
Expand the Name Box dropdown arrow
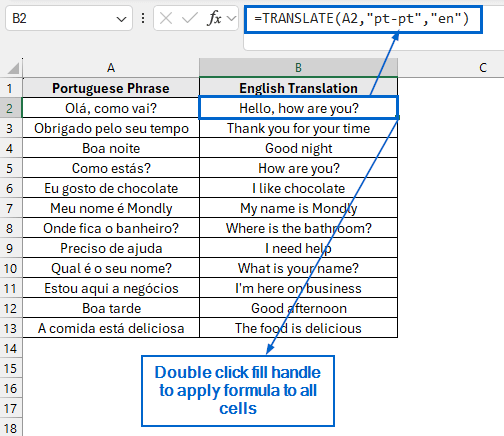pyautogui.click(x=121, y=19)
